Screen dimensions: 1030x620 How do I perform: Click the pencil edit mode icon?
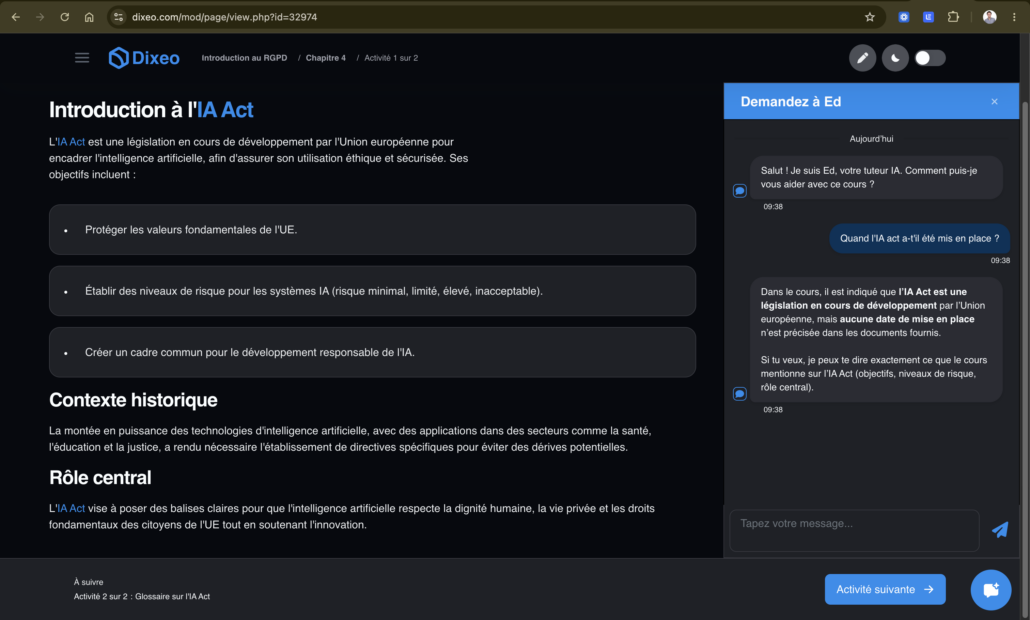tap(862, 58)
